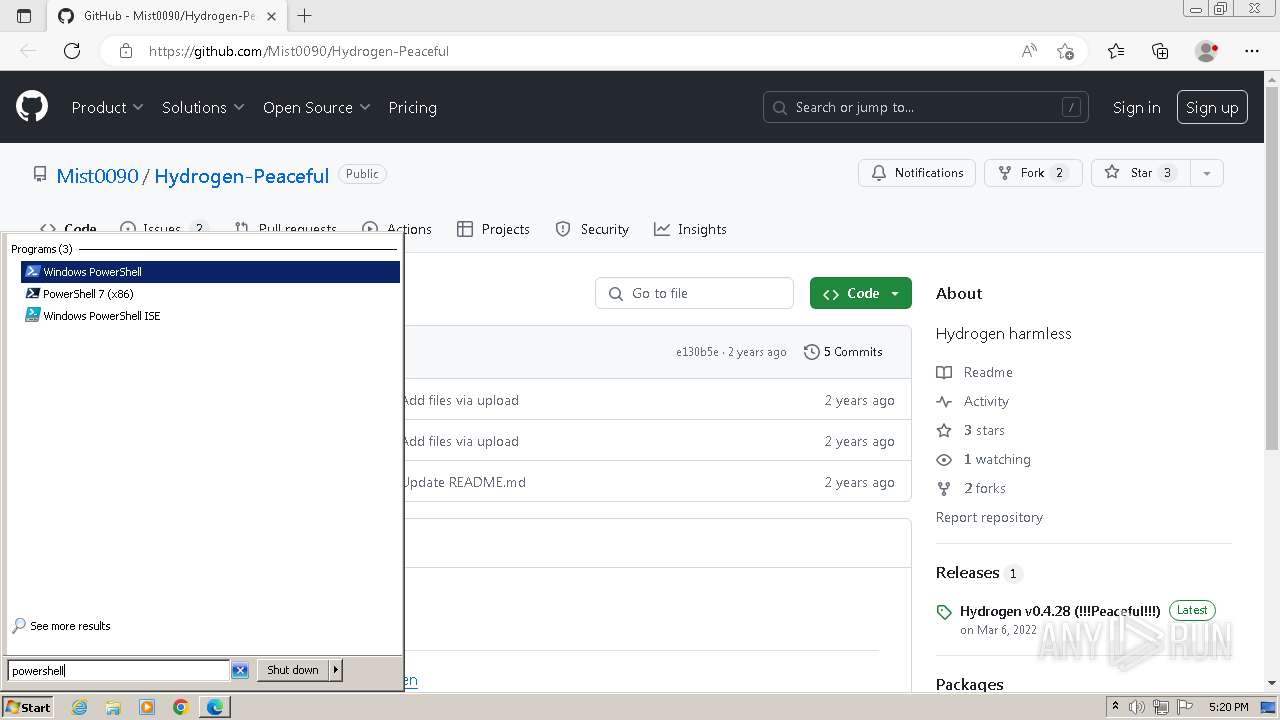Expand the Product menu
This screenshot has height=720, width=1280.
tap(107, 107)
